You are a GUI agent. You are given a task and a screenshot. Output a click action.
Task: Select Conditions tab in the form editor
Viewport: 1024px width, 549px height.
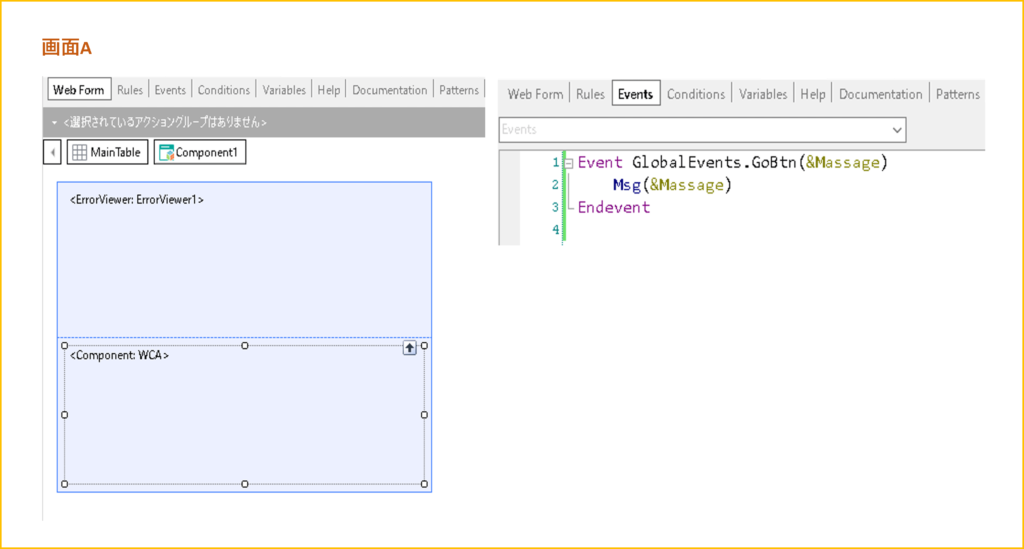click(223, 90)
